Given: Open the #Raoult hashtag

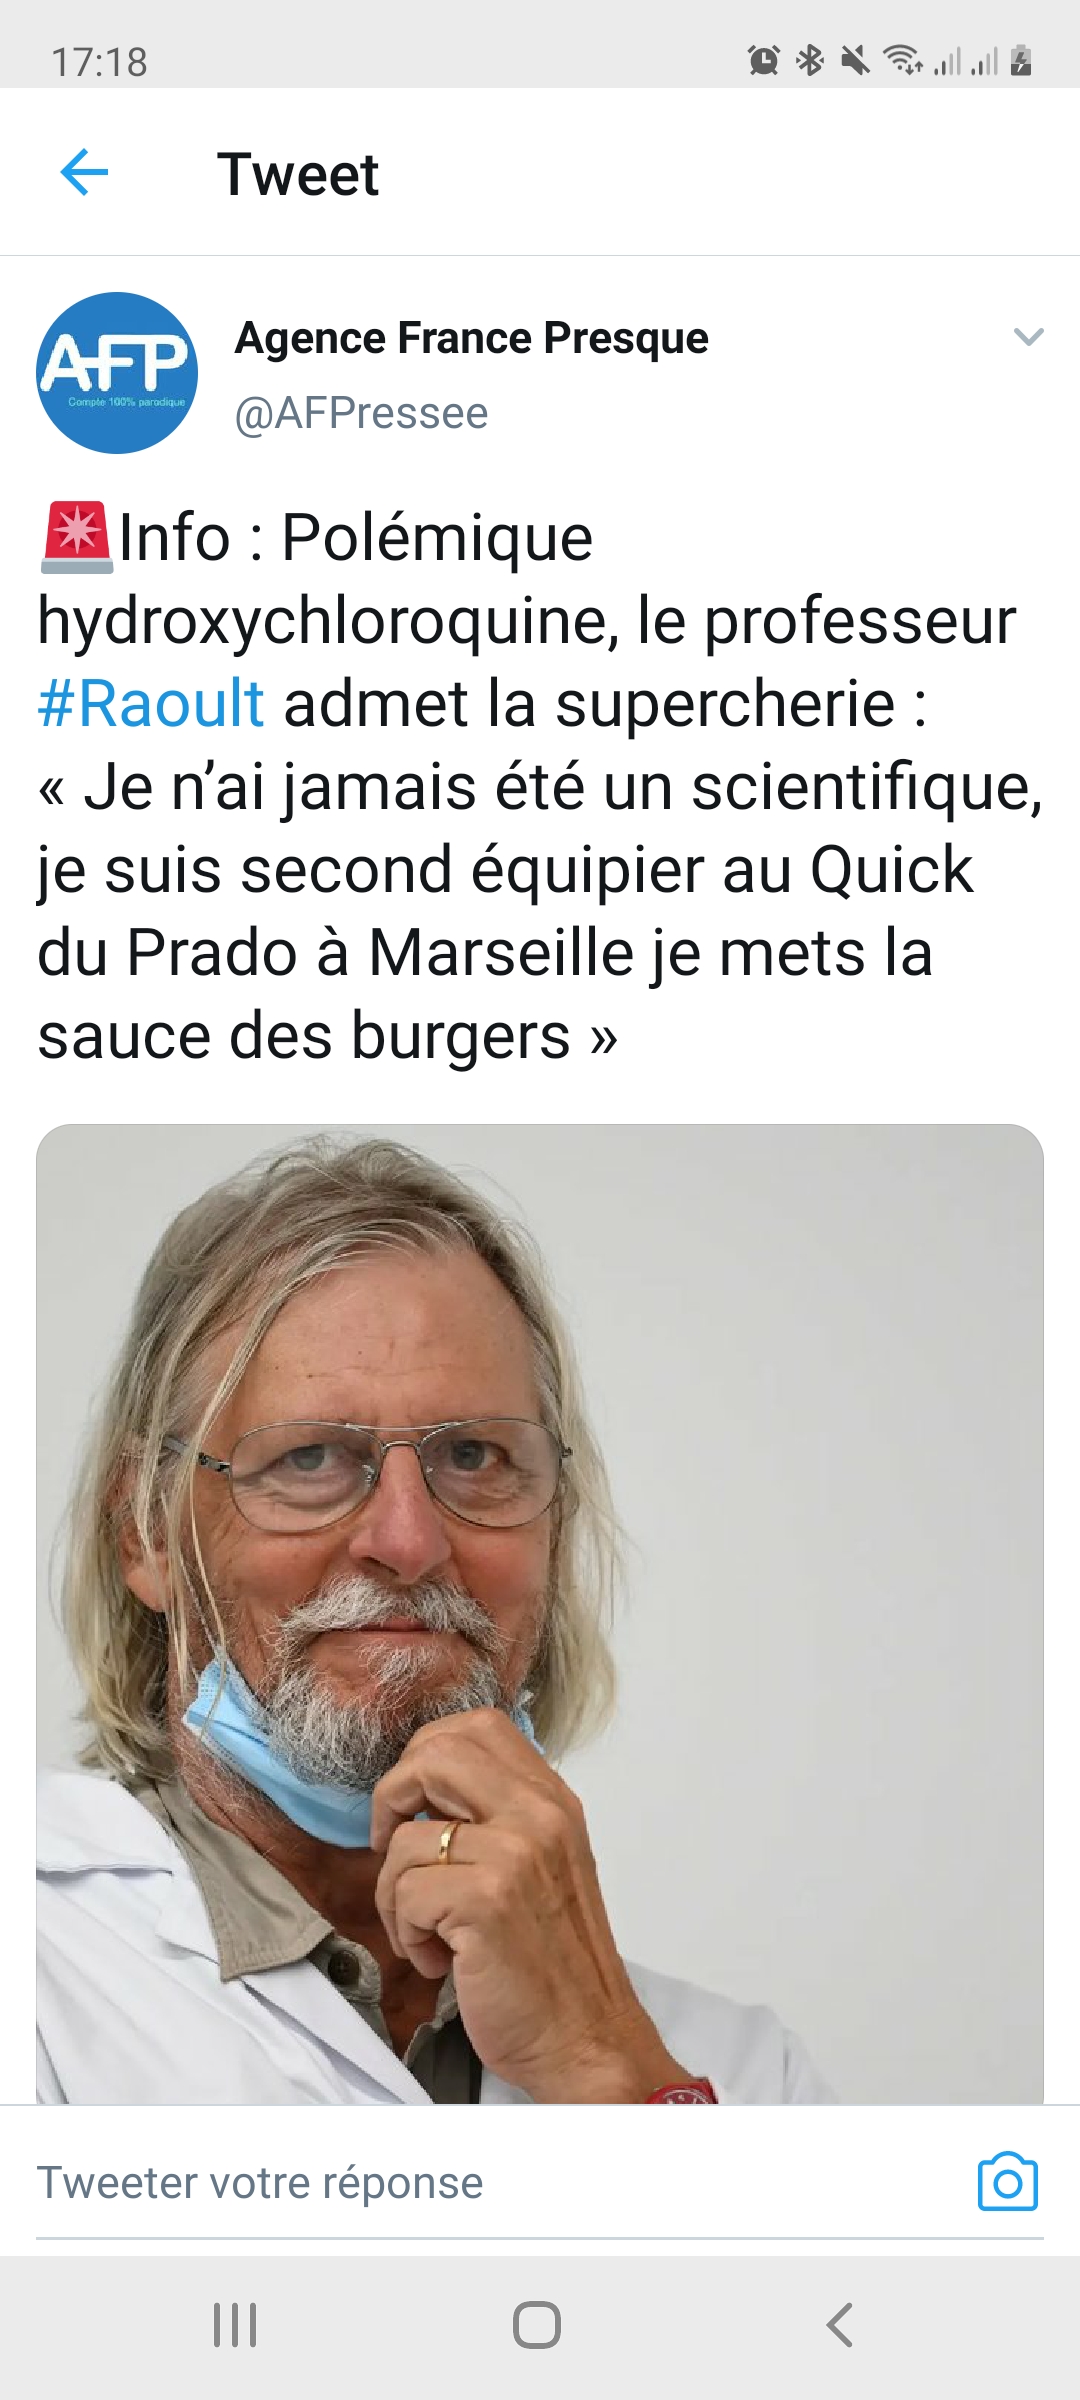Looking at the screenshot, I should (151, 703).
